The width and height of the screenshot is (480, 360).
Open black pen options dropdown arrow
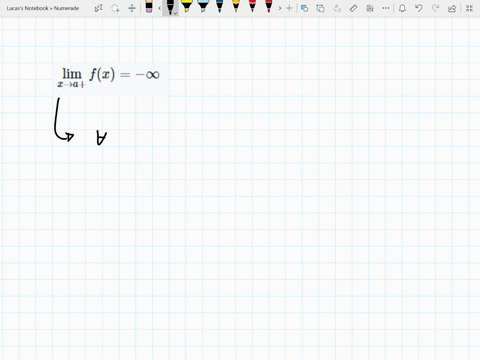tap(175, 13)
